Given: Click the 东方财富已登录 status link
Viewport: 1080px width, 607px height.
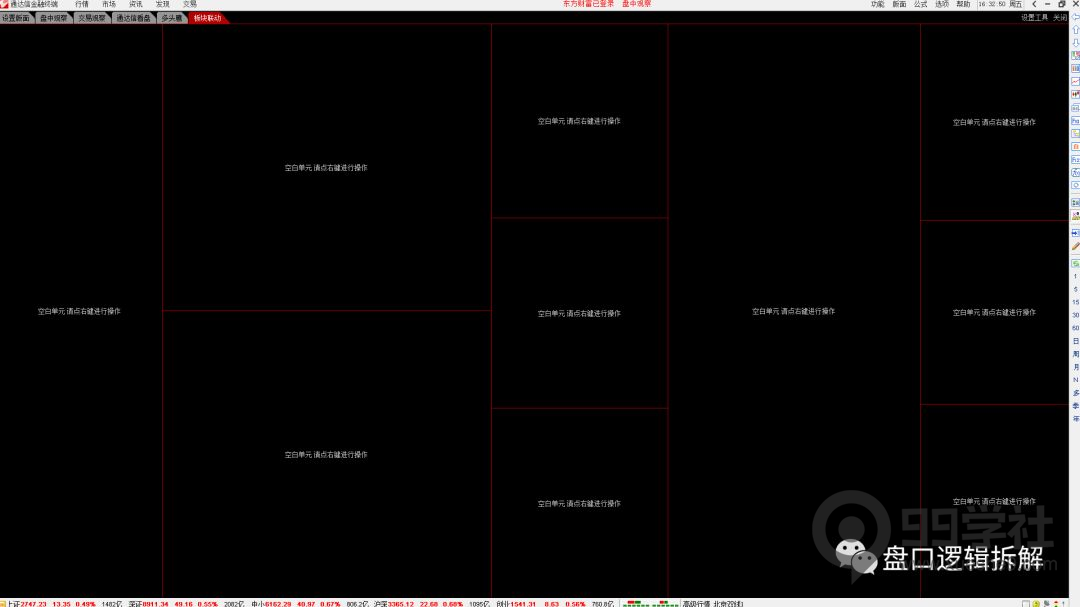Looking at the screenshot, I should point(589,4).
